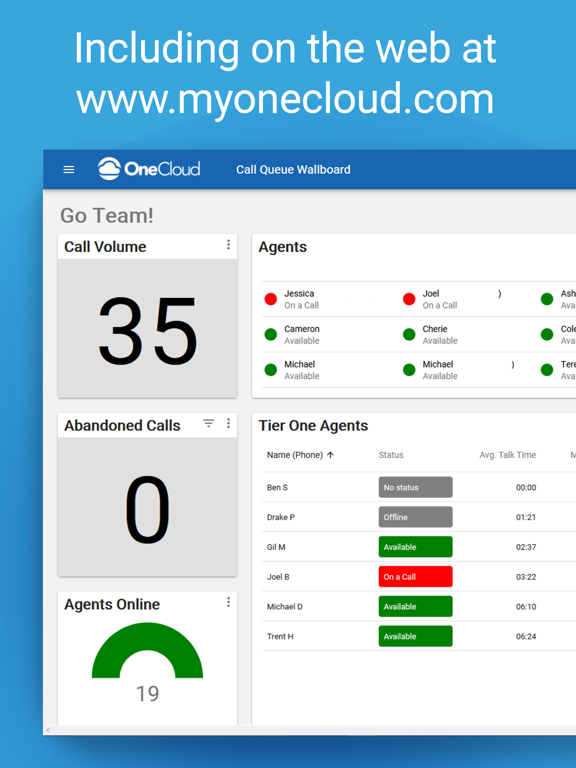
Task: Click the 06:24 talk time value
Action: [526, 636]
